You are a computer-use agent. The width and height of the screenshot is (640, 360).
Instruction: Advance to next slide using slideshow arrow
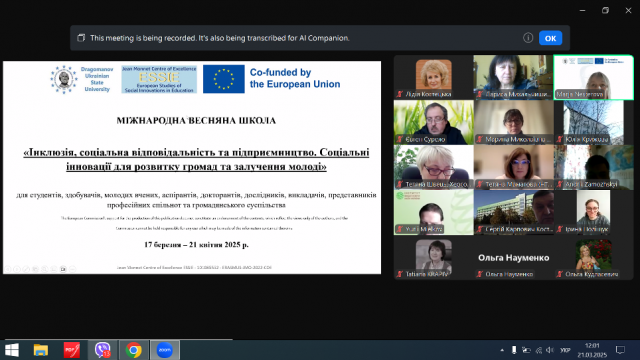coord(17,269)
